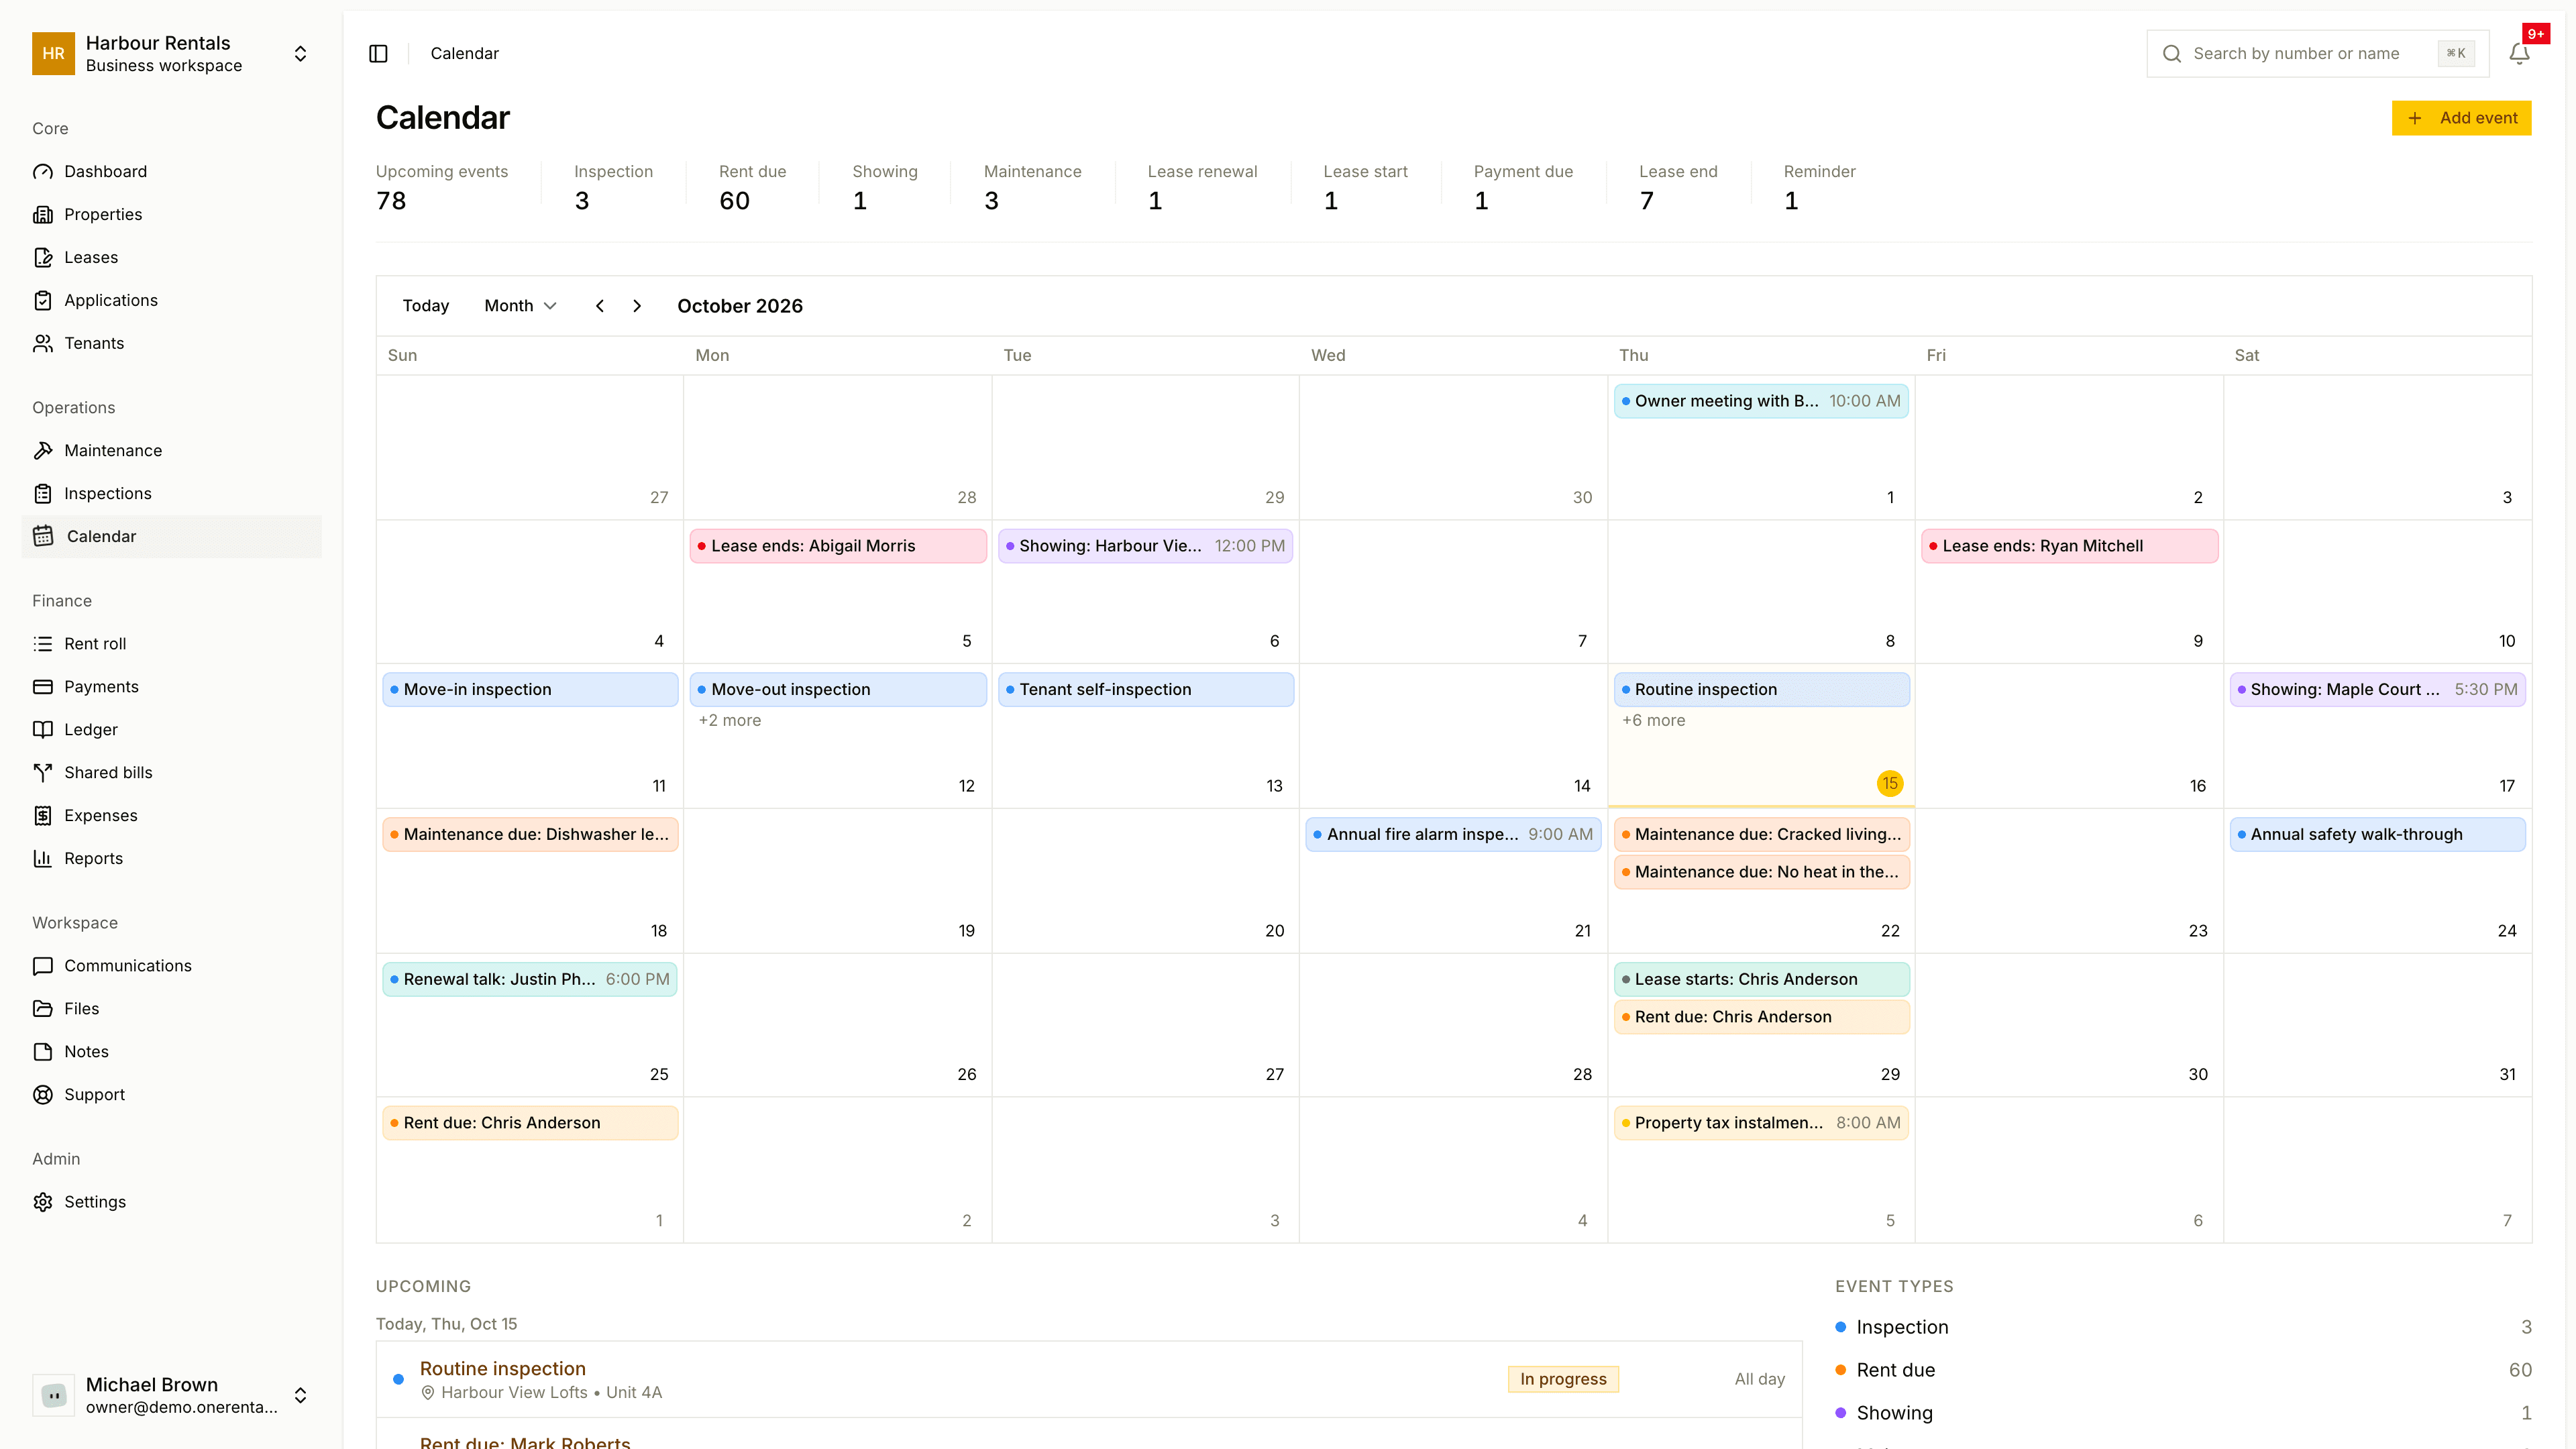Open the Routine inspection upcoming link
2576x1449 pixels.
pyautogui.click(x=502, y=1369)
